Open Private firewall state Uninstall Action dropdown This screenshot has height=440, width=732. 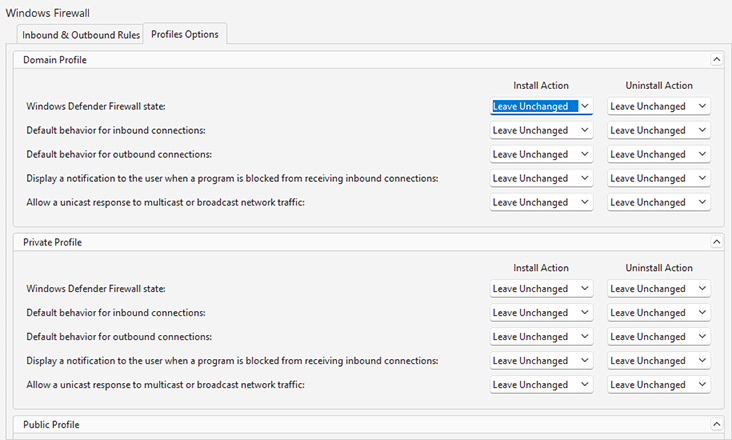point(658,288)
